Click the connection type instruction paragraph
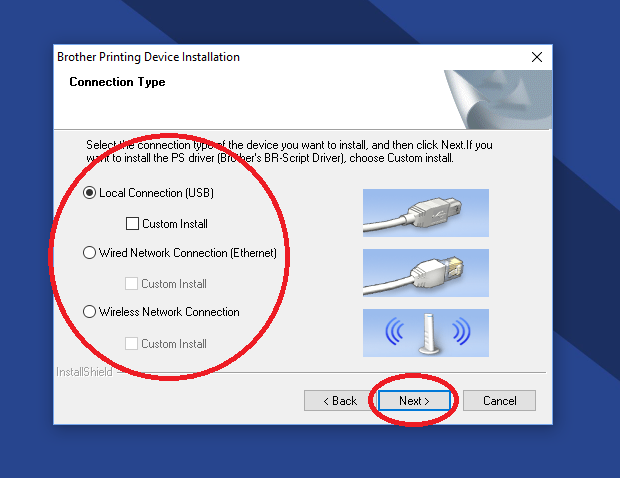 point(289,151)
